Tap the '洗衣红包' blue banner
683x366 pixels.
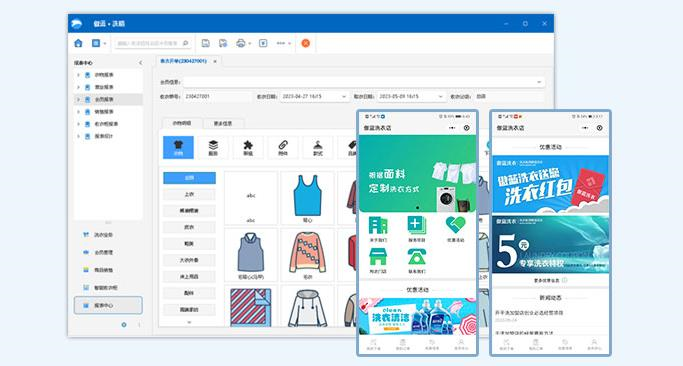(550, 184)
